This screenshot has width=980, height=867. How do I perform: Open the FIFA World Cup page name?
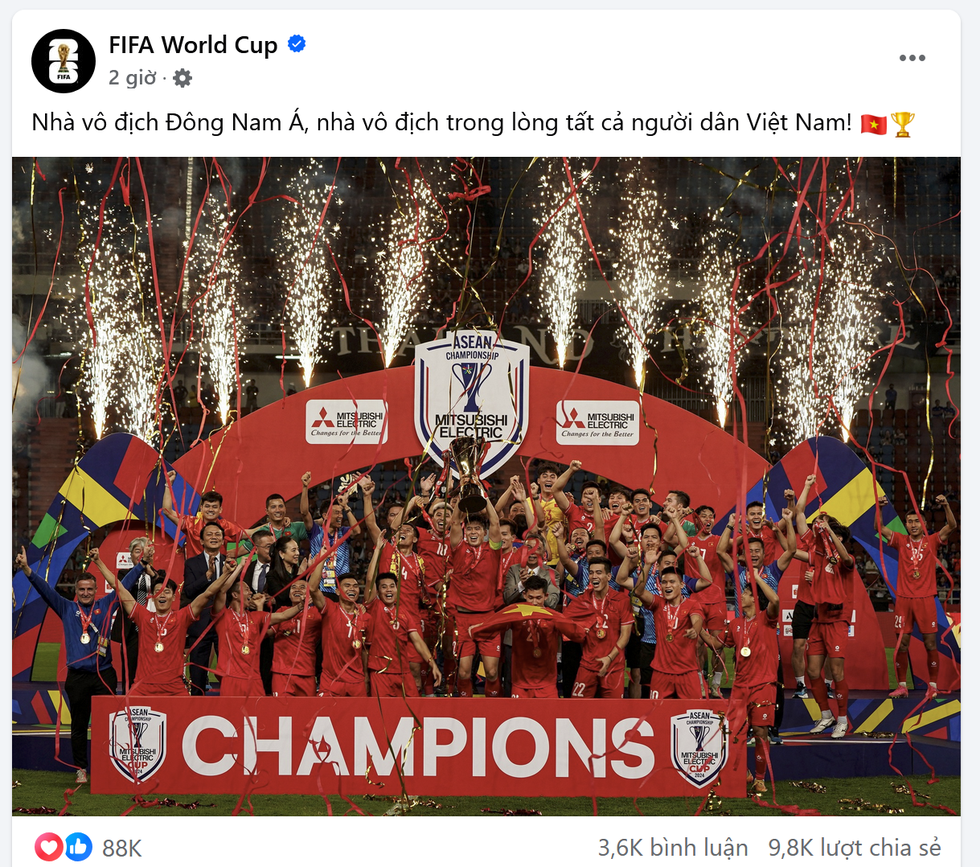coord(193,45)
